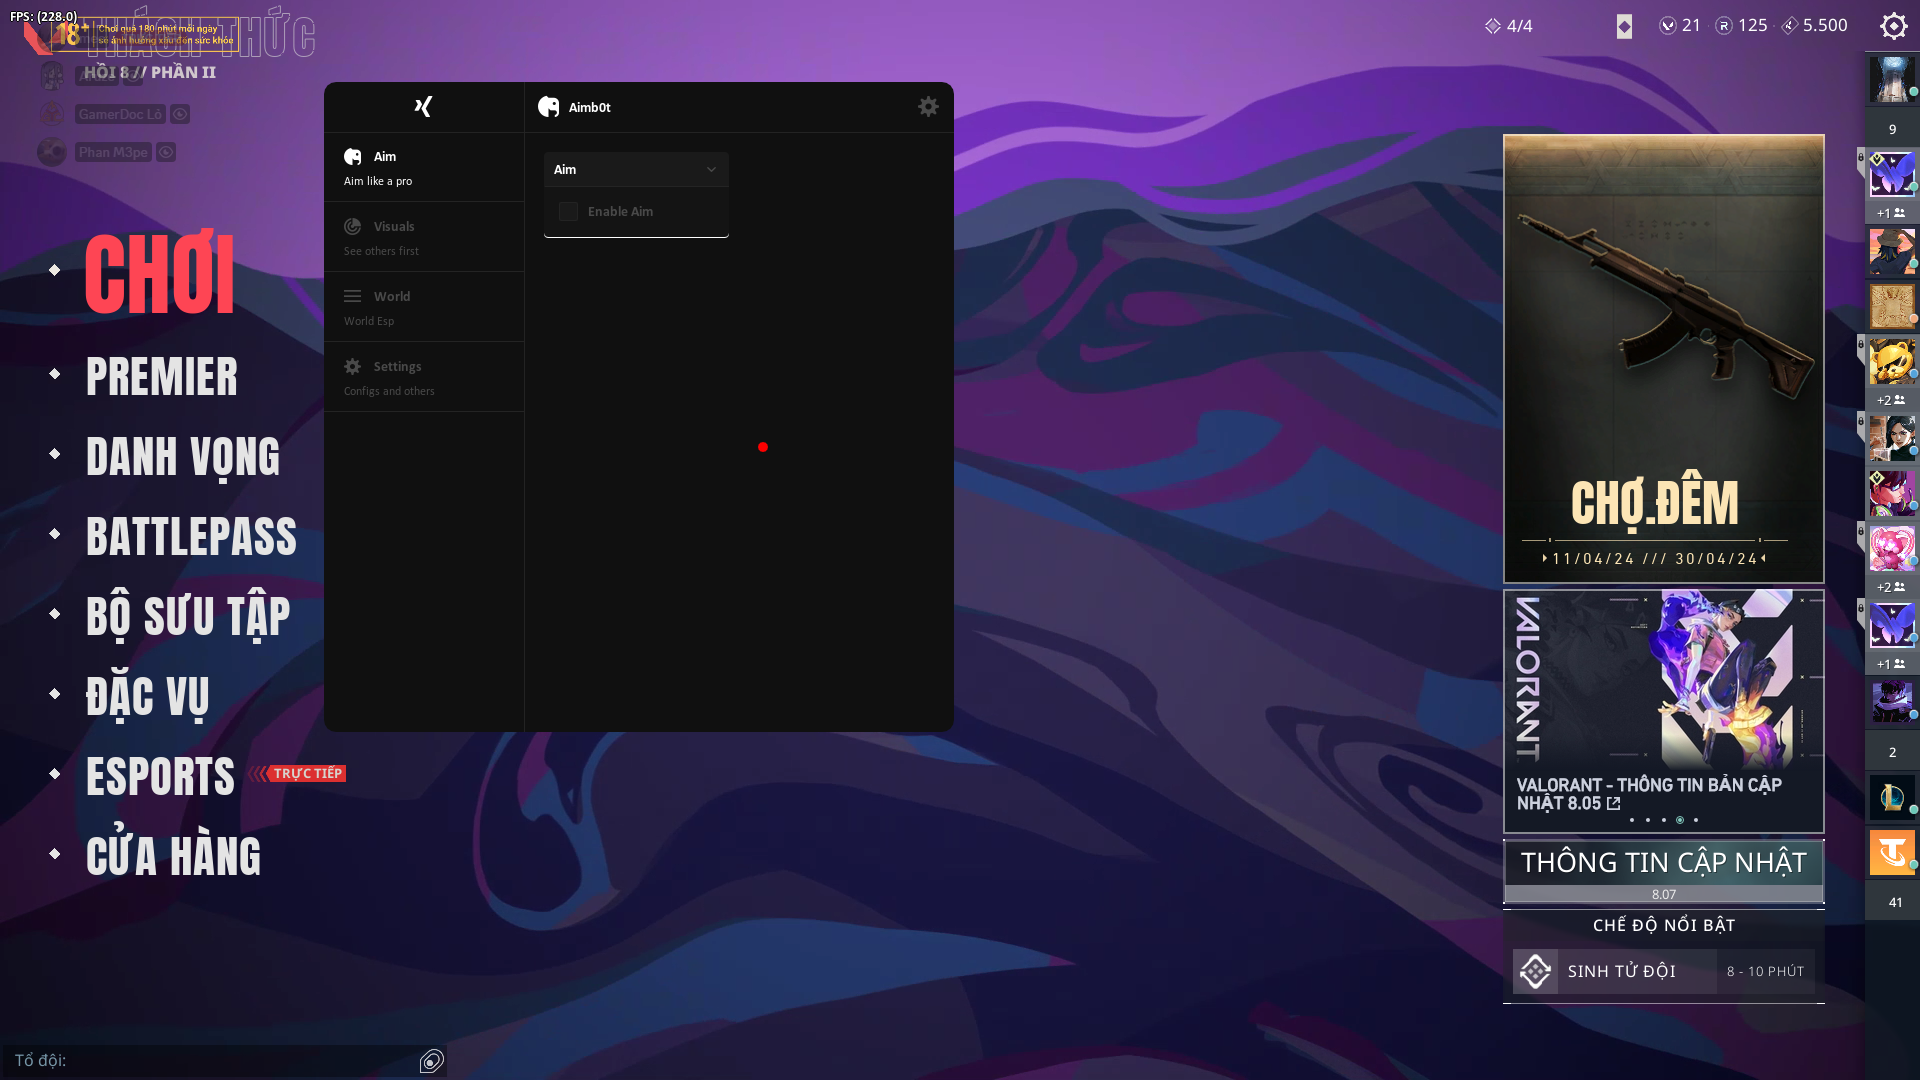Switch to the Visuals tab in overlay sidebar
This screenshot has width=1920, height=1080.
(x=424, y=237)
